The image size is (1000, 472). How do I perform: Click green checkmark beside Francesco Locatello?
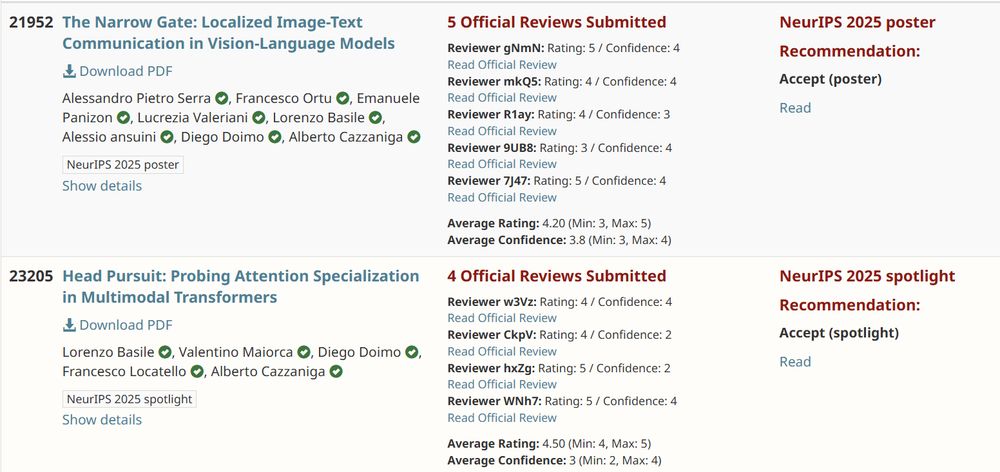click(x=197, y=372)
